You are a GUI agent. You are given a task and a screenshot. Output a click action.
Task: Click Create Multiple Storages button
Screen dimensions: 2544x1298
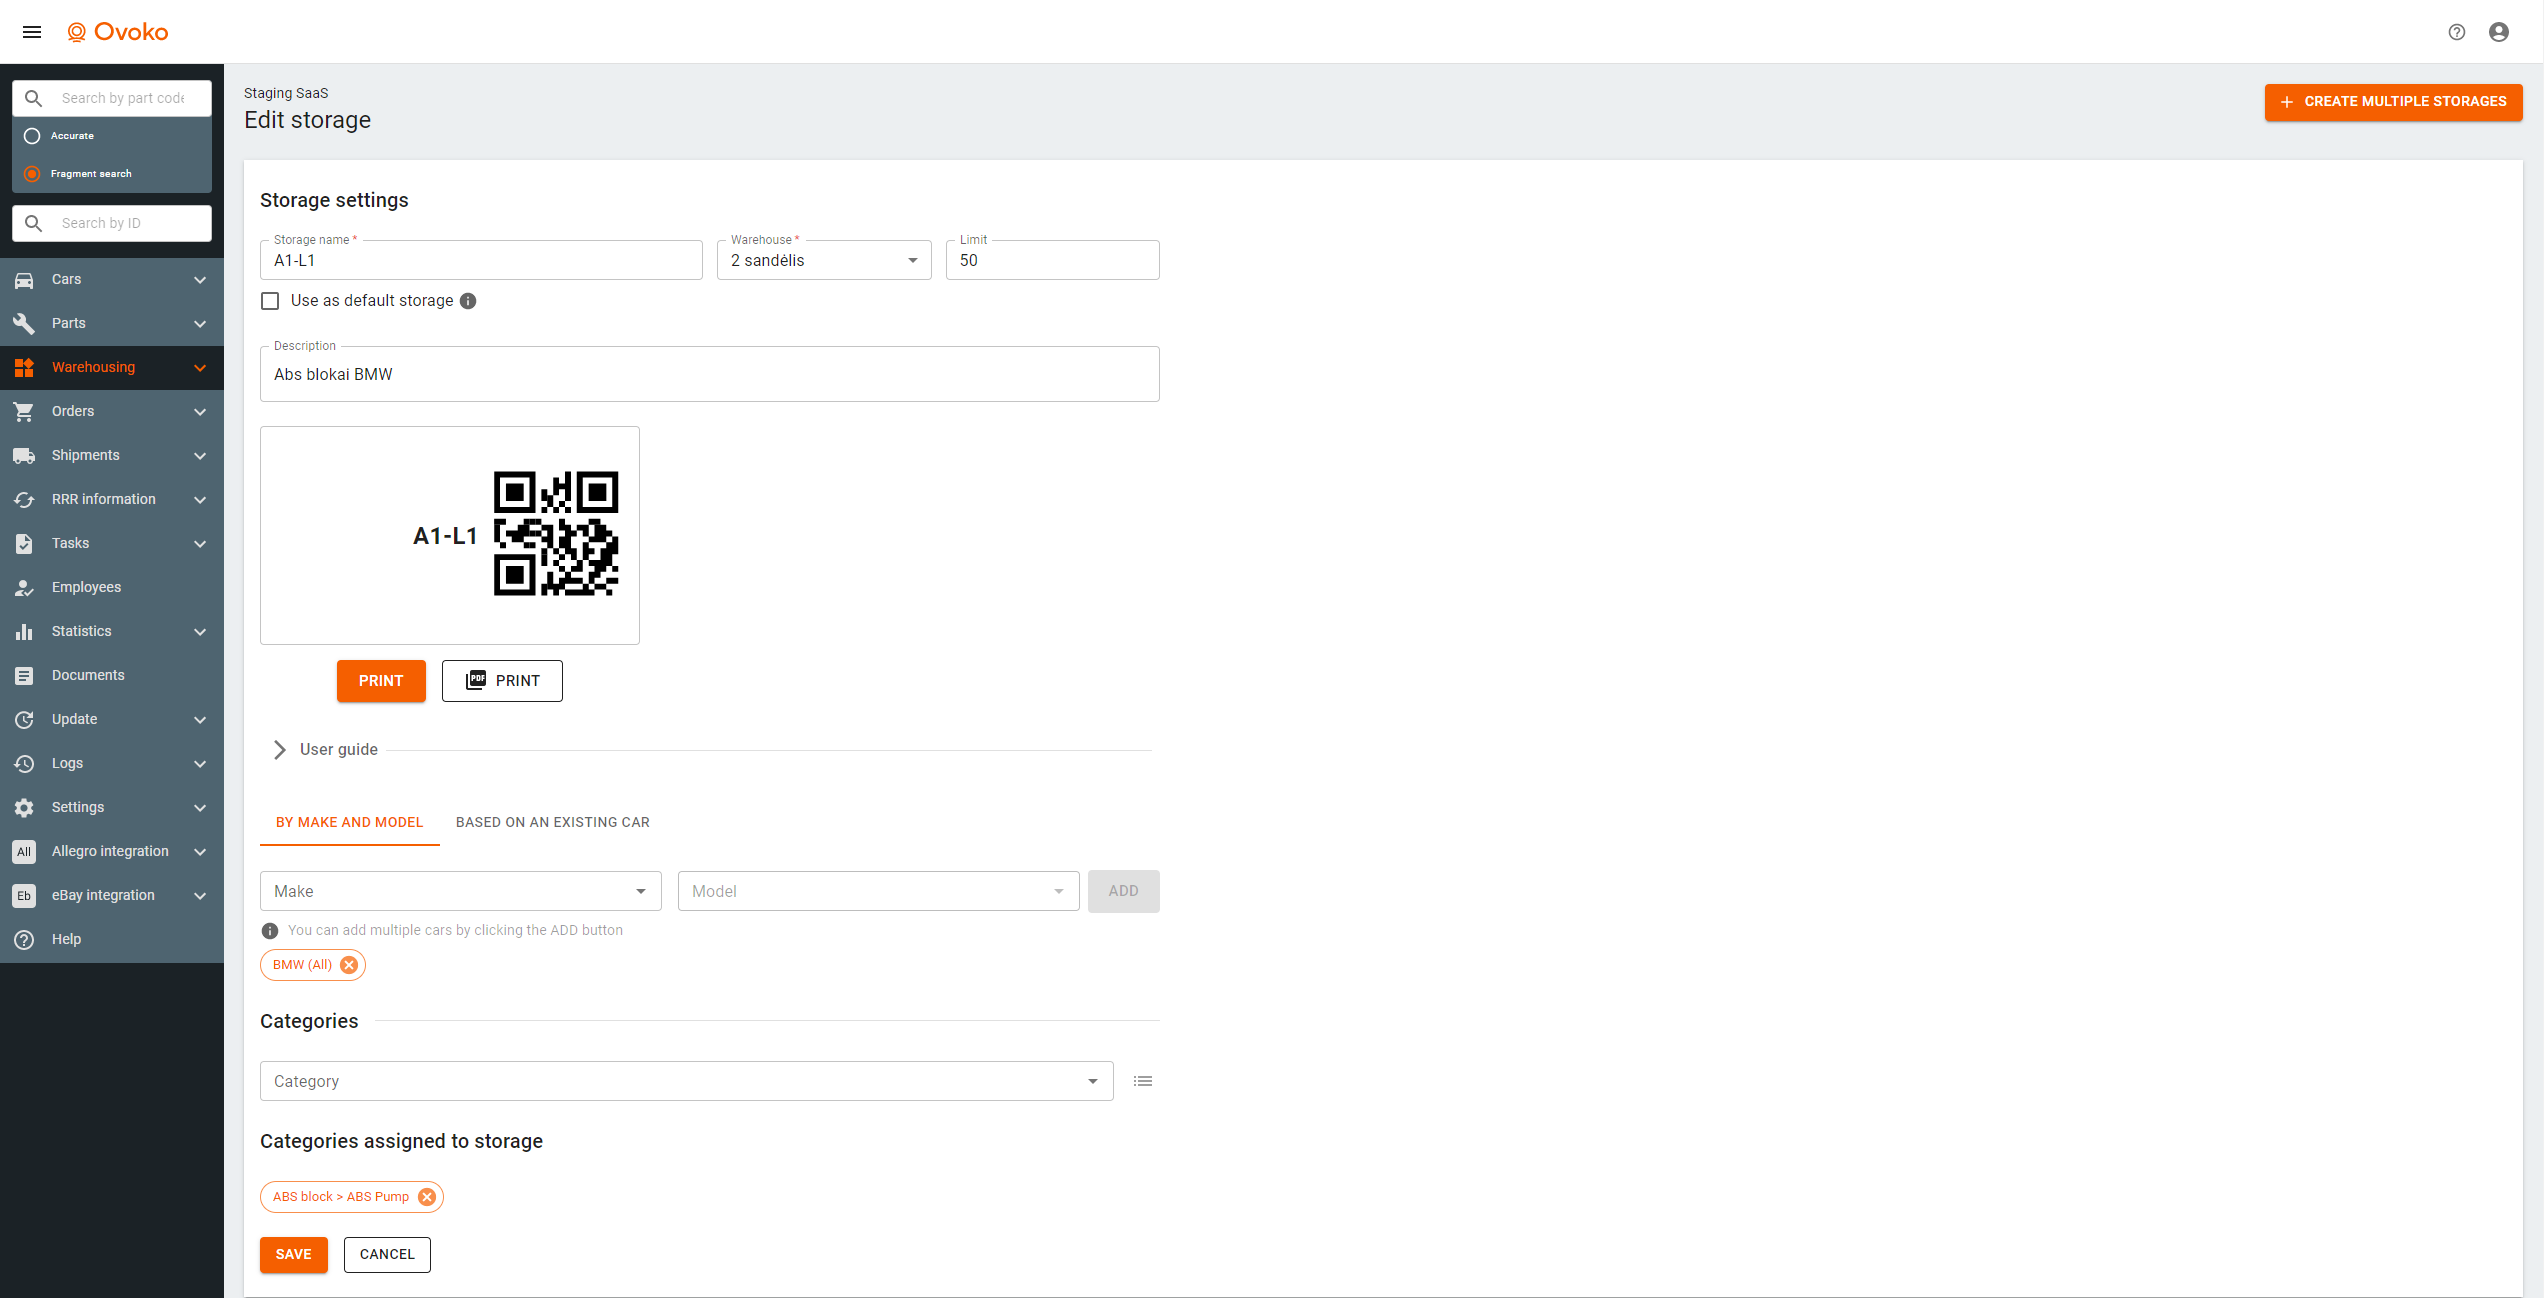click(2392, 102)
